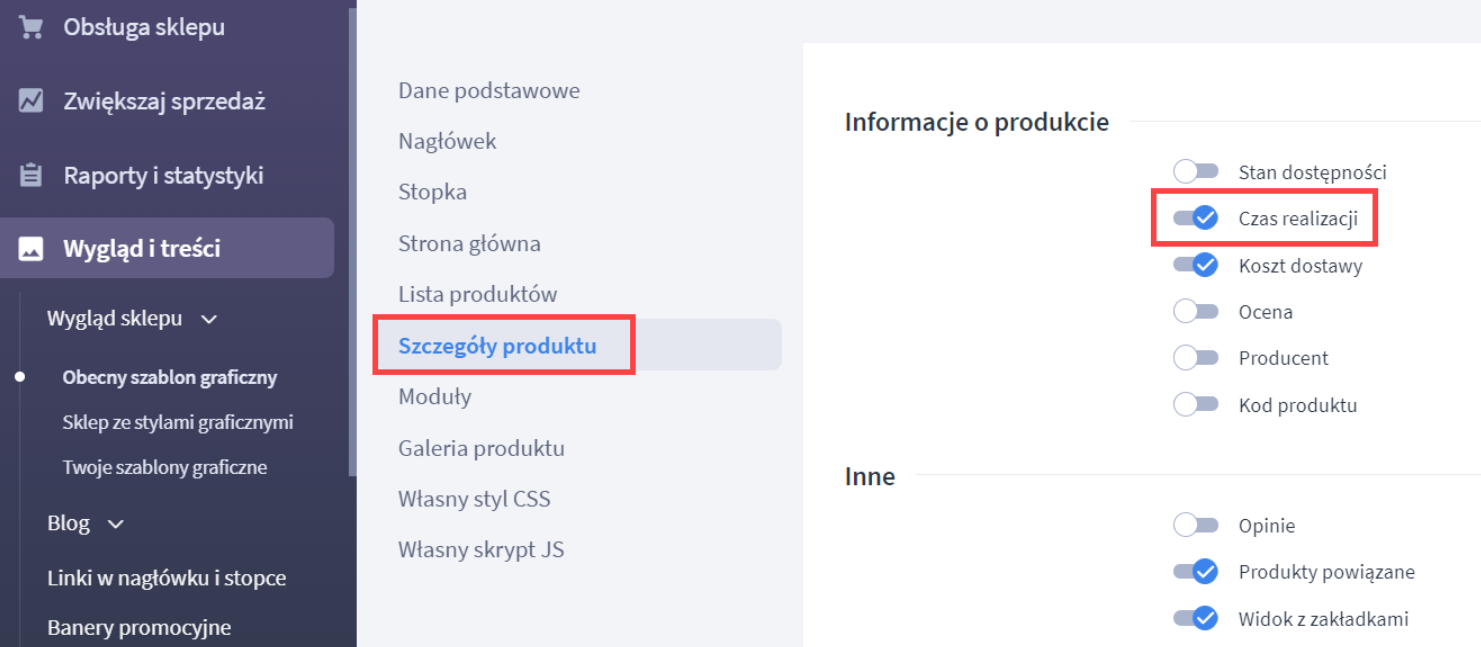
Task: Enable the Kod produktu toggle
Action: [1196, 404]
